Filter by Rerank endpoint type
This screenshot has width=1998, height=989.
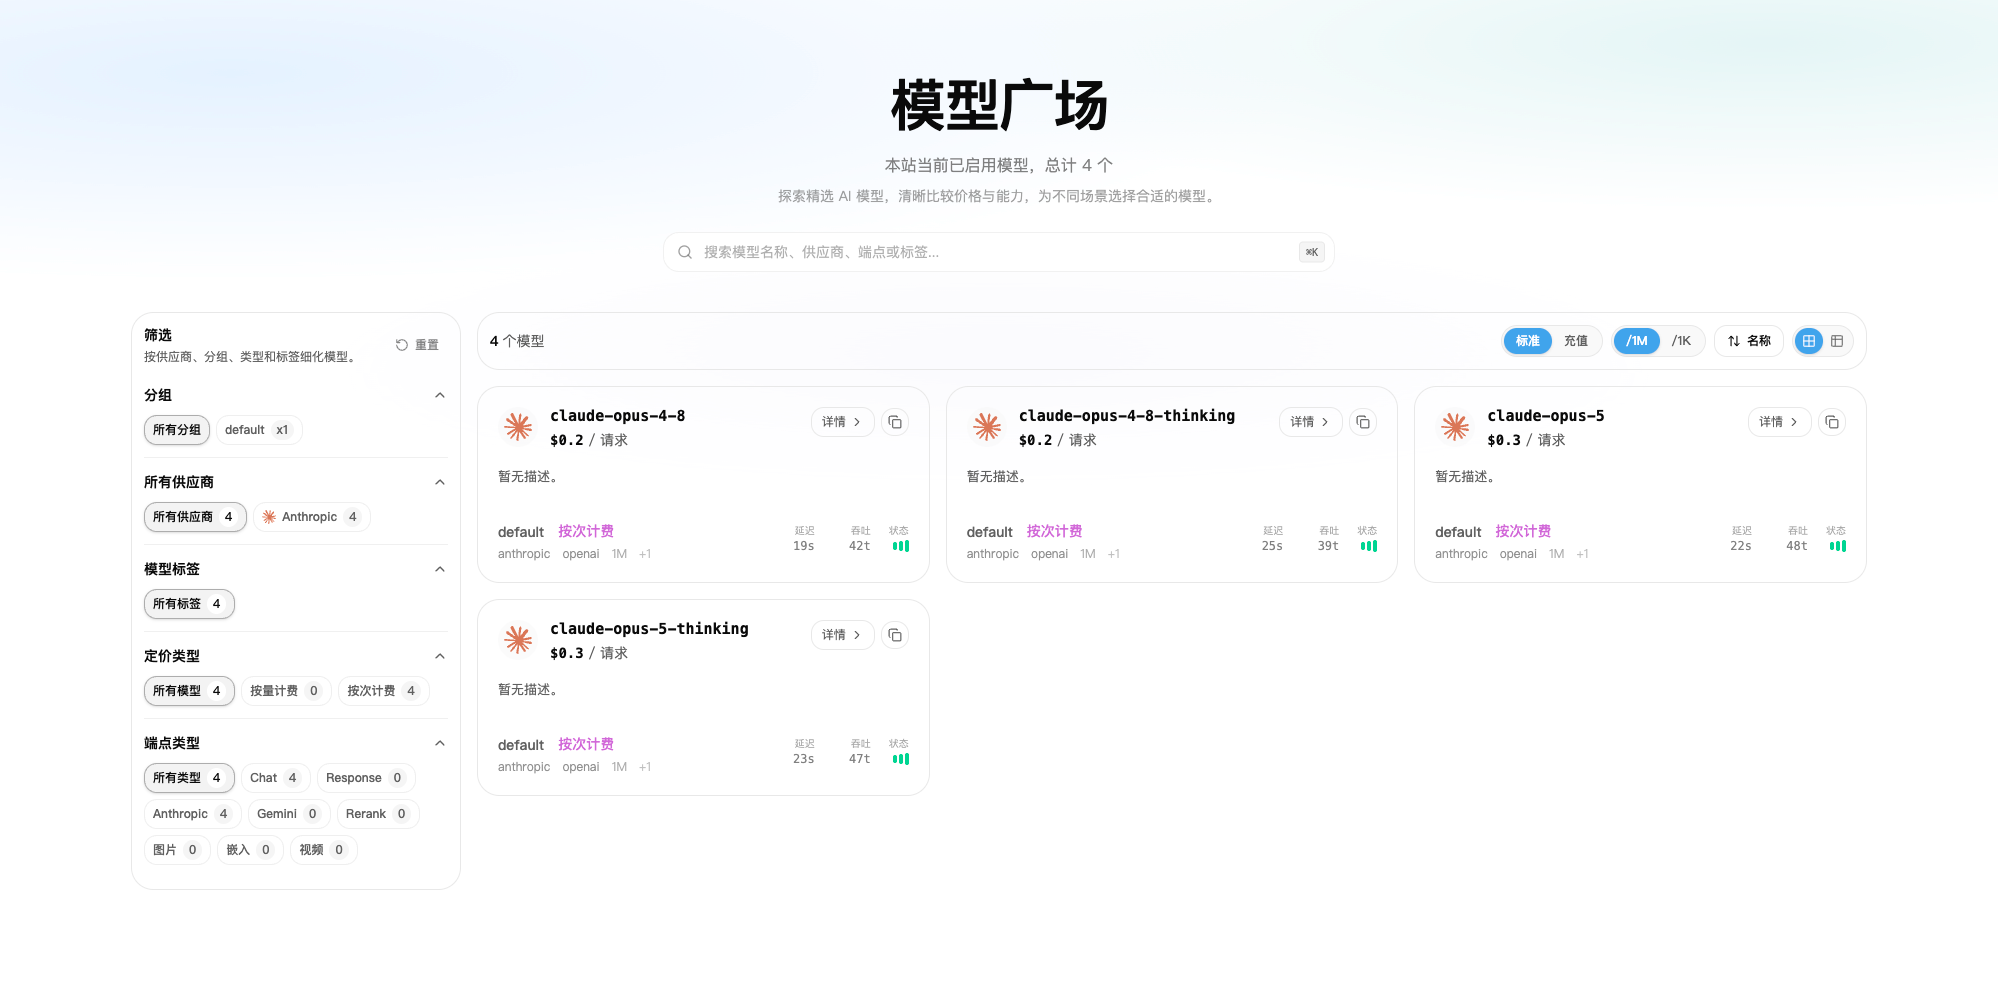(x=377, y=814)
